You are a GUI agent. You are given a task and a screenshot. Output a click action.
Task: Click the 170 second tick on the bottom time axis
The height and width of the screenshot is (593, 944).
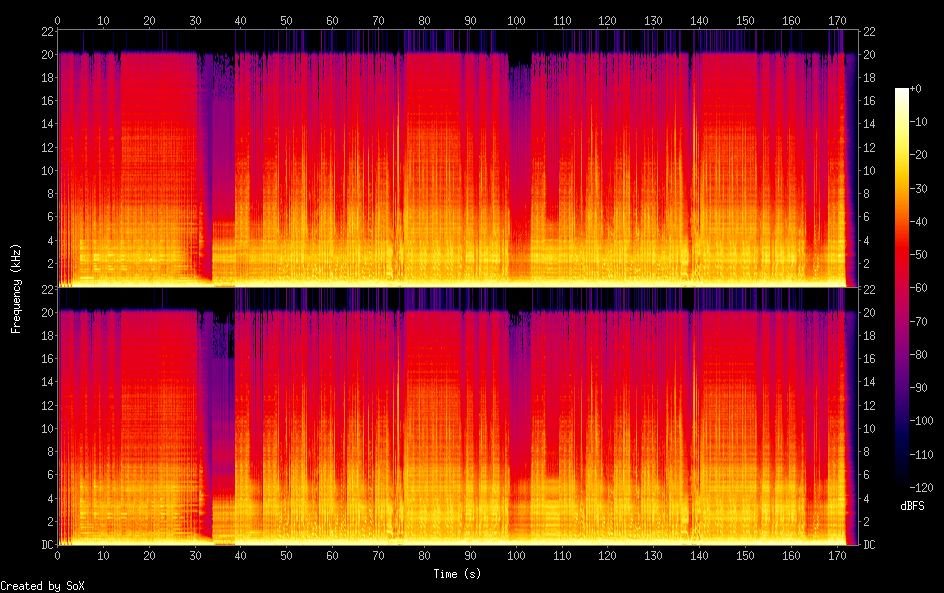[x=837, y=555]
